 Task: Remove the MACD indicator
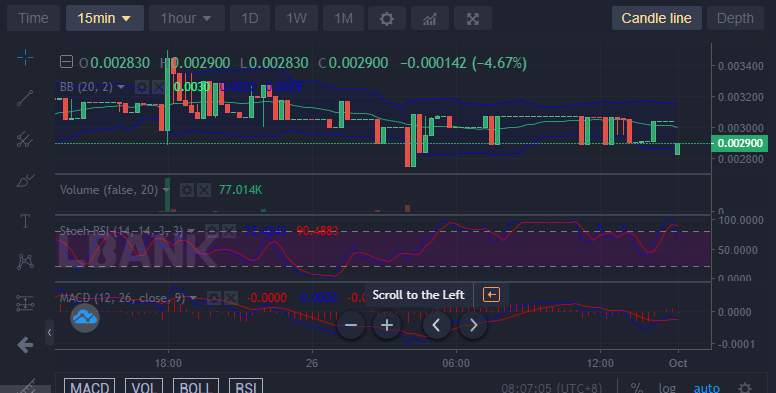point(231,297)
